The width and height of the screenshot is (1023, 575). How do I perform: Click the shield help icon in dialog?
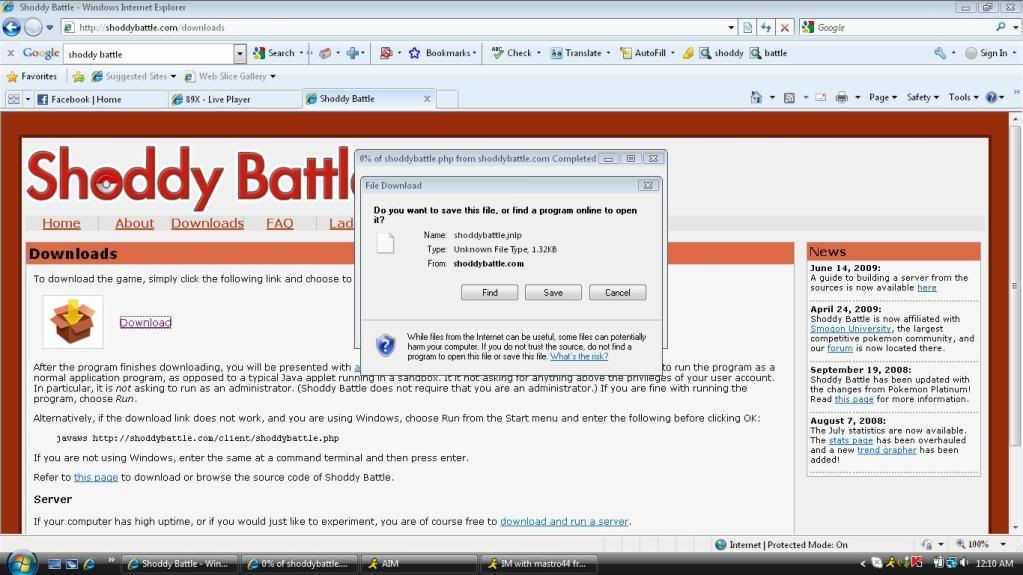coord(386,345)
